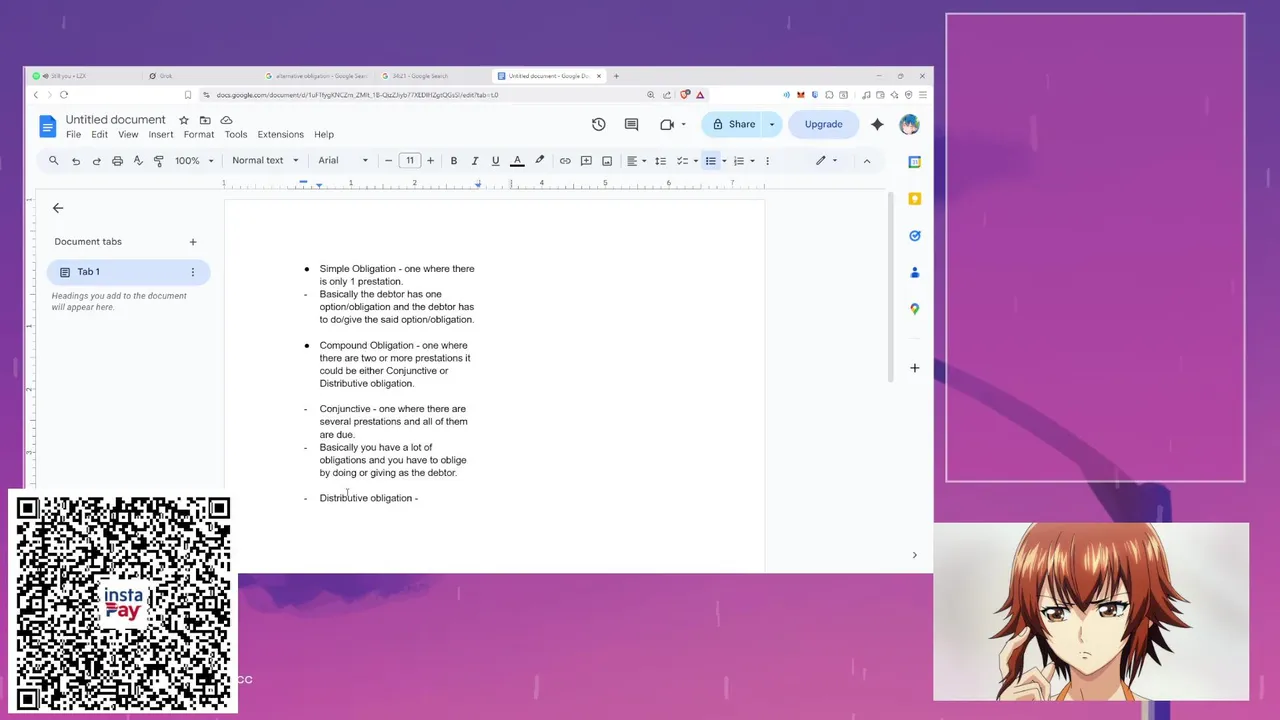Show all comments

click(x=631, y=124)
